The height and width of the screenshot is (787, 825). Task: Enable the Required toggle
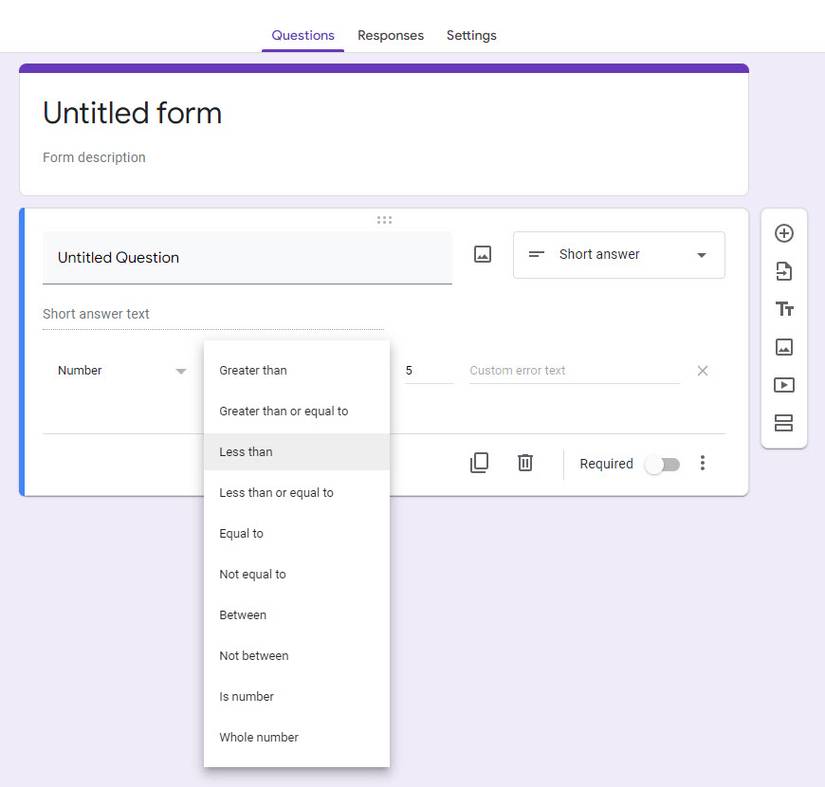tap(662, 463)
